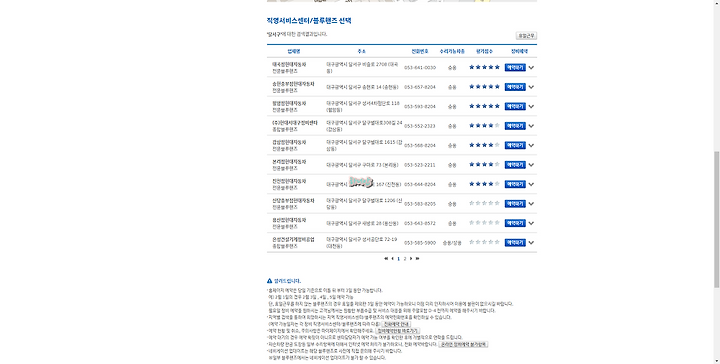Viewport: 720px width, 364px height.
Task: Expand details for row 053-643-8572
Action: tap(531, 223)
